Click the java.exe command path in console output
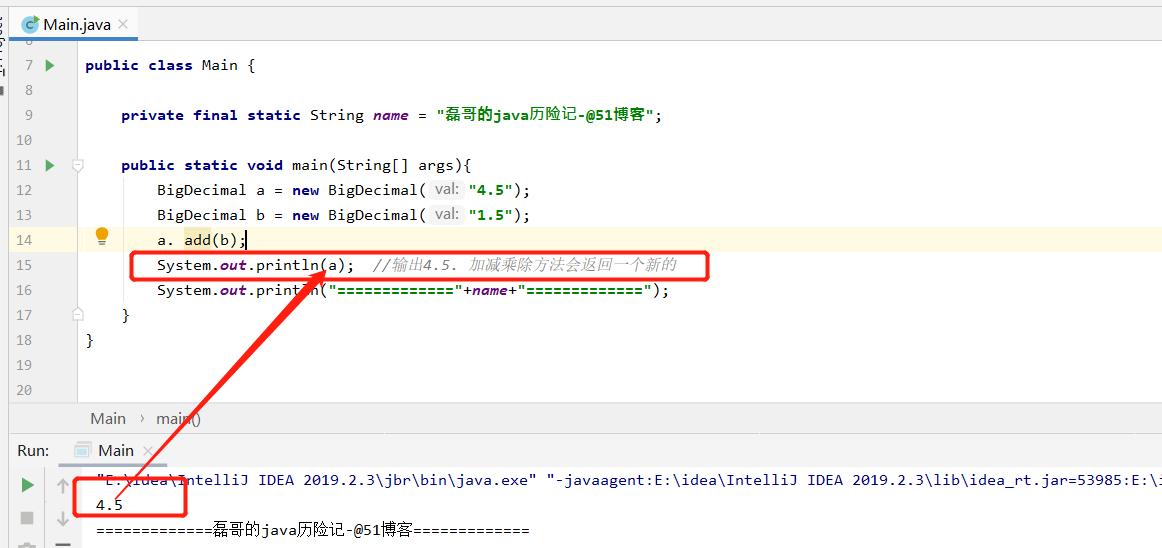1162x548 pixels. (x=316, y=480)
